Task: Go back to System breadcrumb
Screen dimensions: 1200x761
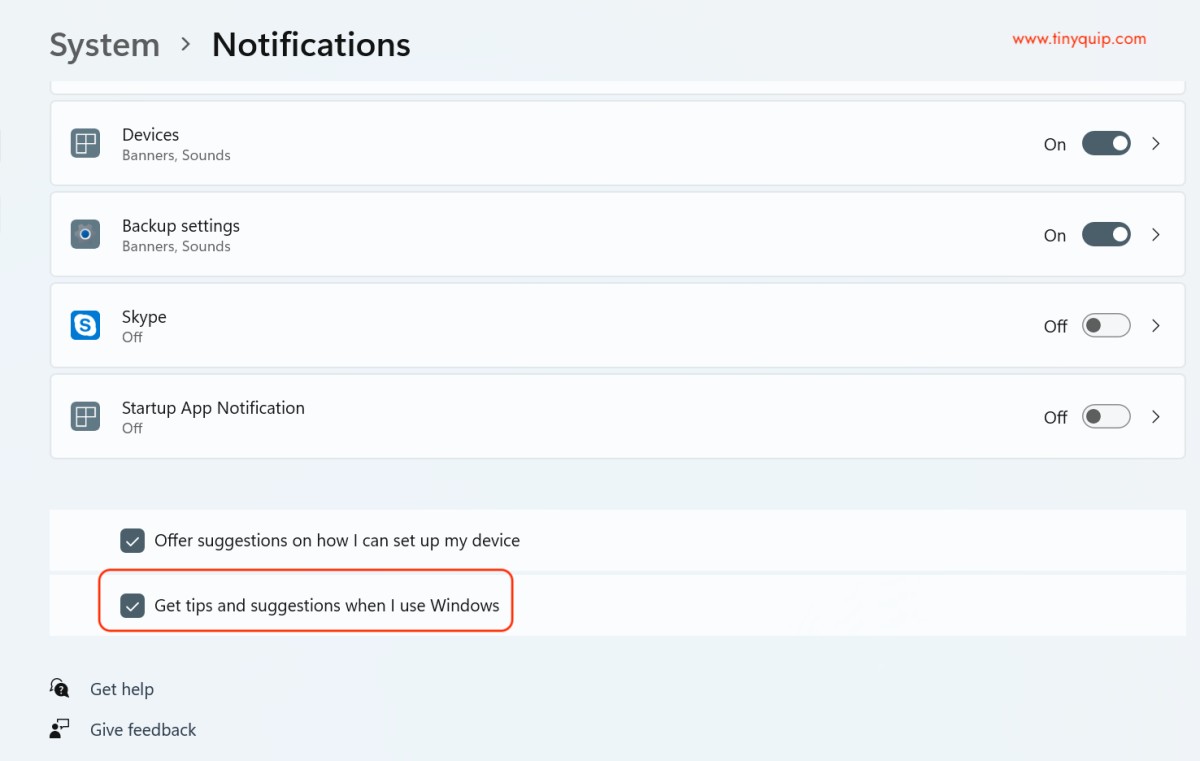Action: 104,45
